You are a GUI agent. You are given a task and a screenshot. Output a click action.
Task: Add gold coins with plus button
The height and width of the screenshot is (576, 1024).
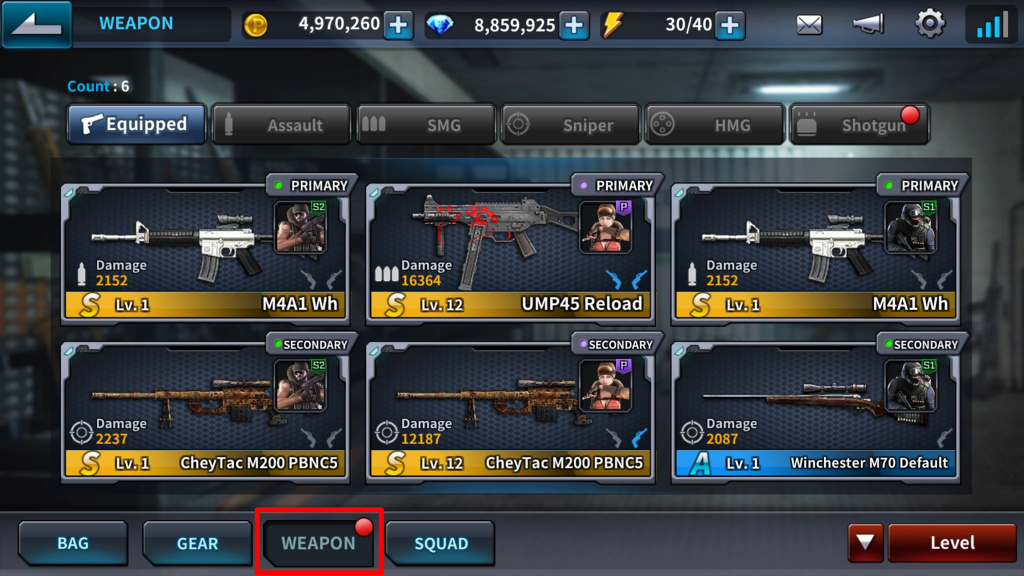(x=398, y=25)
